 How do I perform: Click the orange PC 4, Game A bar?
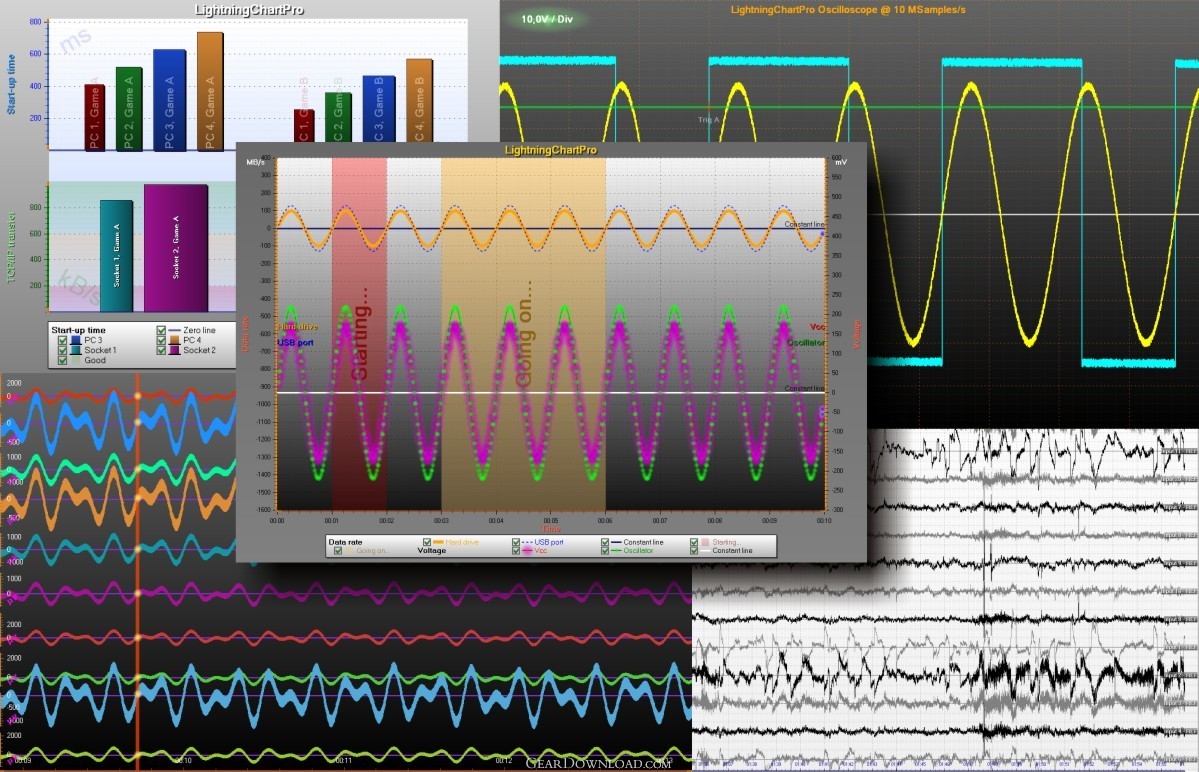point(210,92)
